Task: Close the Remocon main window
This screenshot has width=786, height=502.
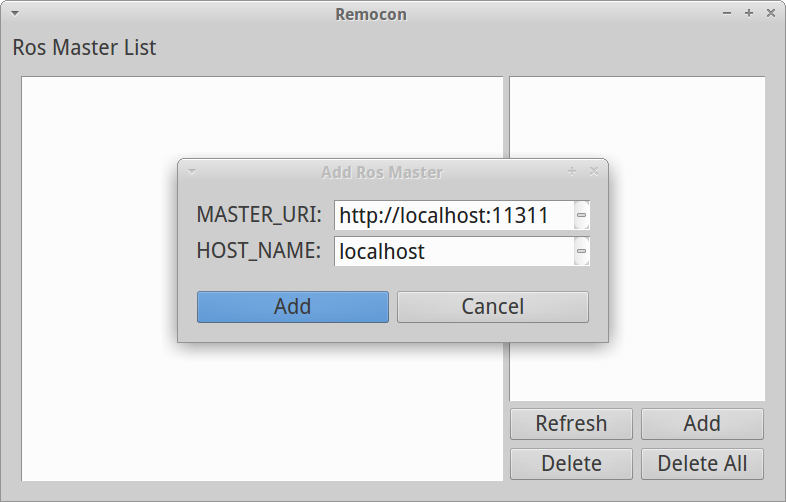Action: tap(770, 14)
